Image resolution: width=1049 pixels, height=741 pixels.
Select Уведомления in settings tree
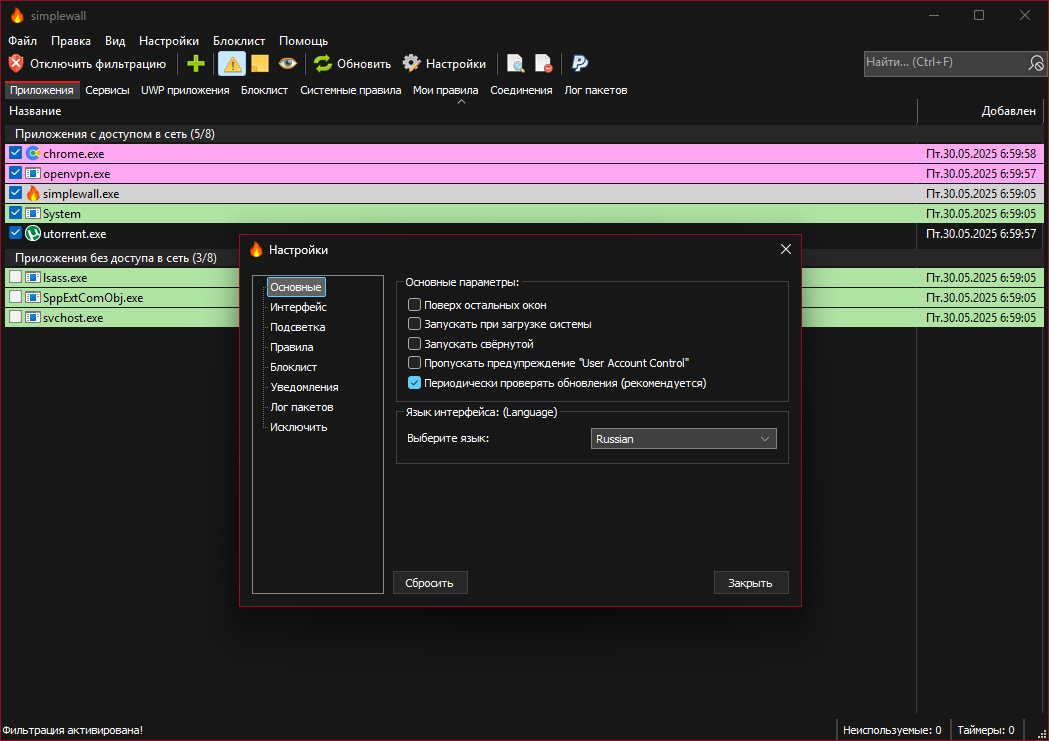point(304,387)
